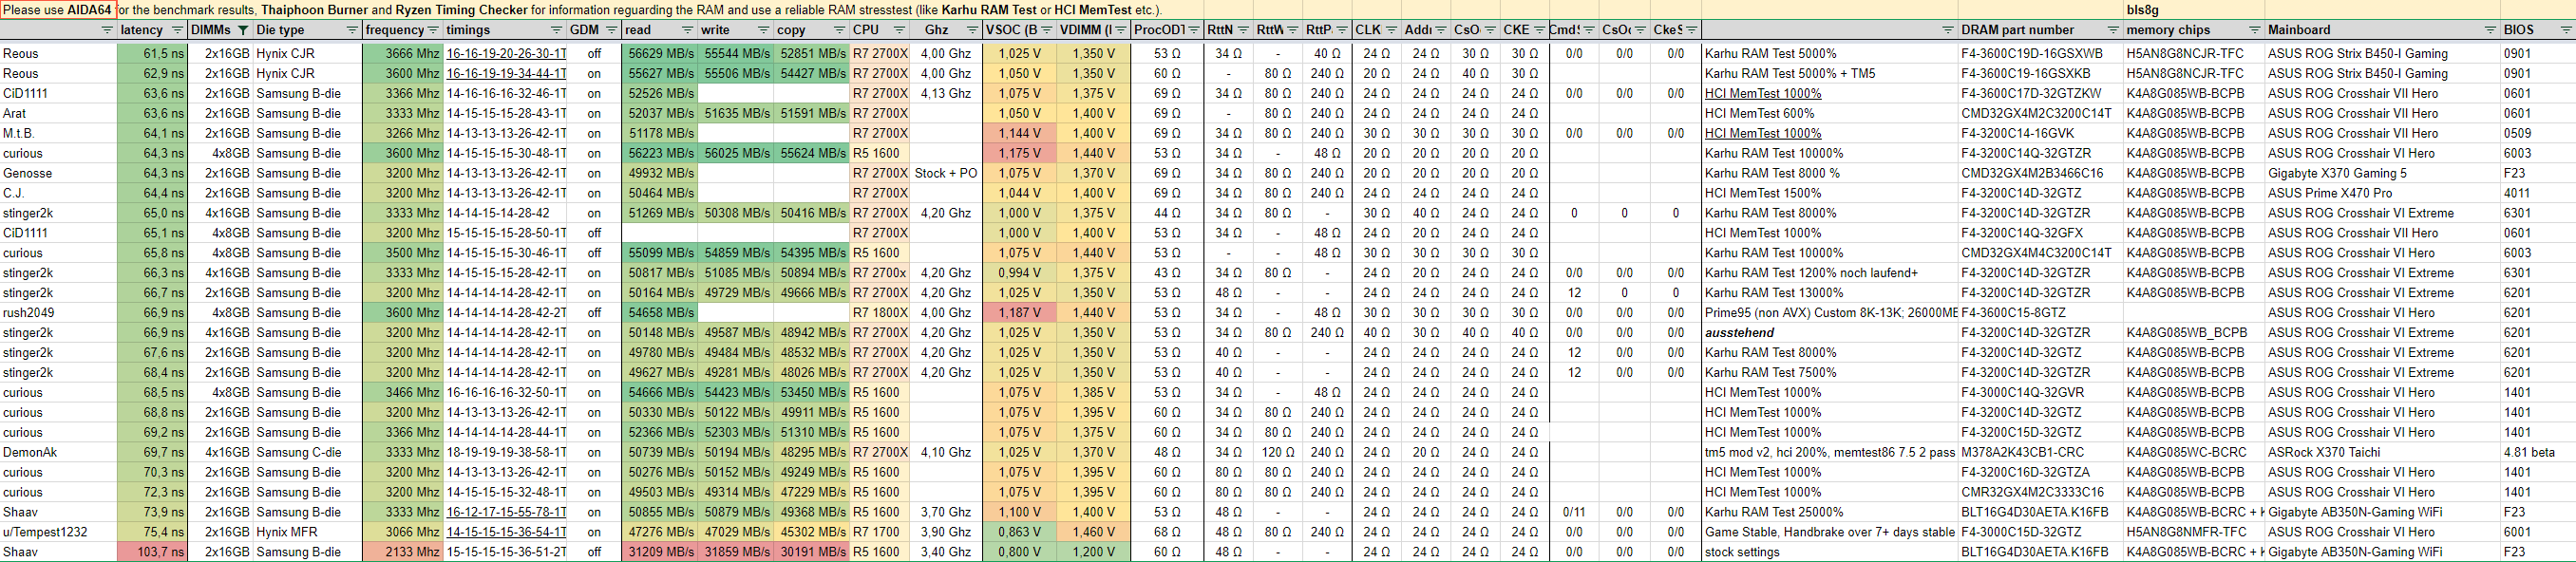Open the read column filter
The height and width of the screenshot is (562, 2576).
click(x=686, y=30)
